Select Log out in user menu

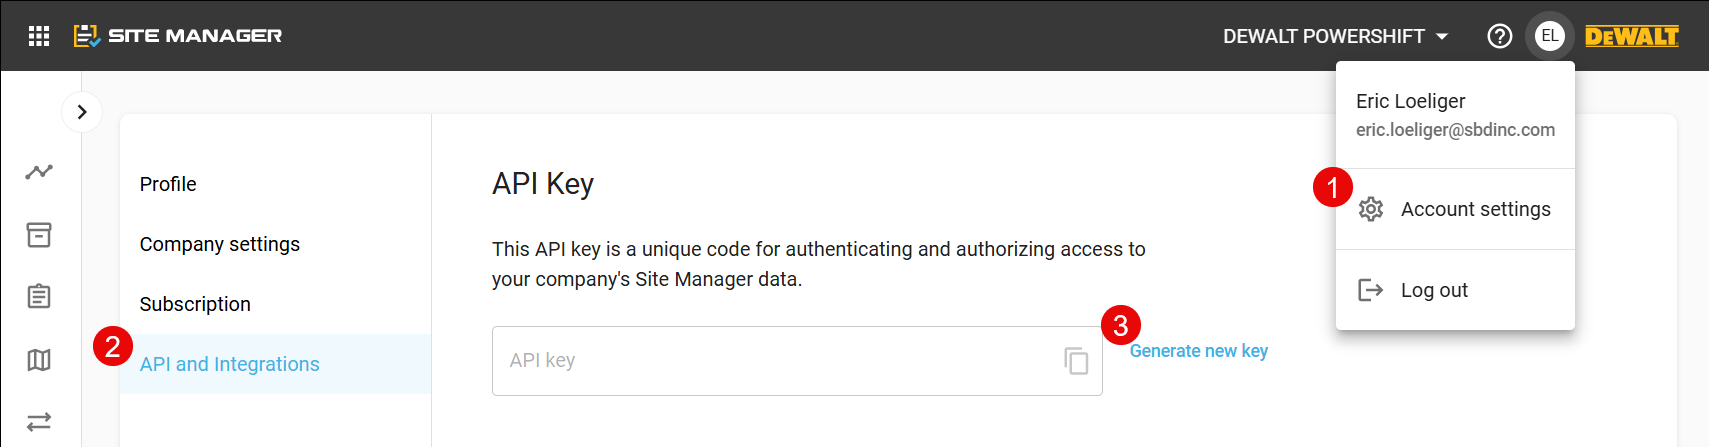[x=1455, y=290]
